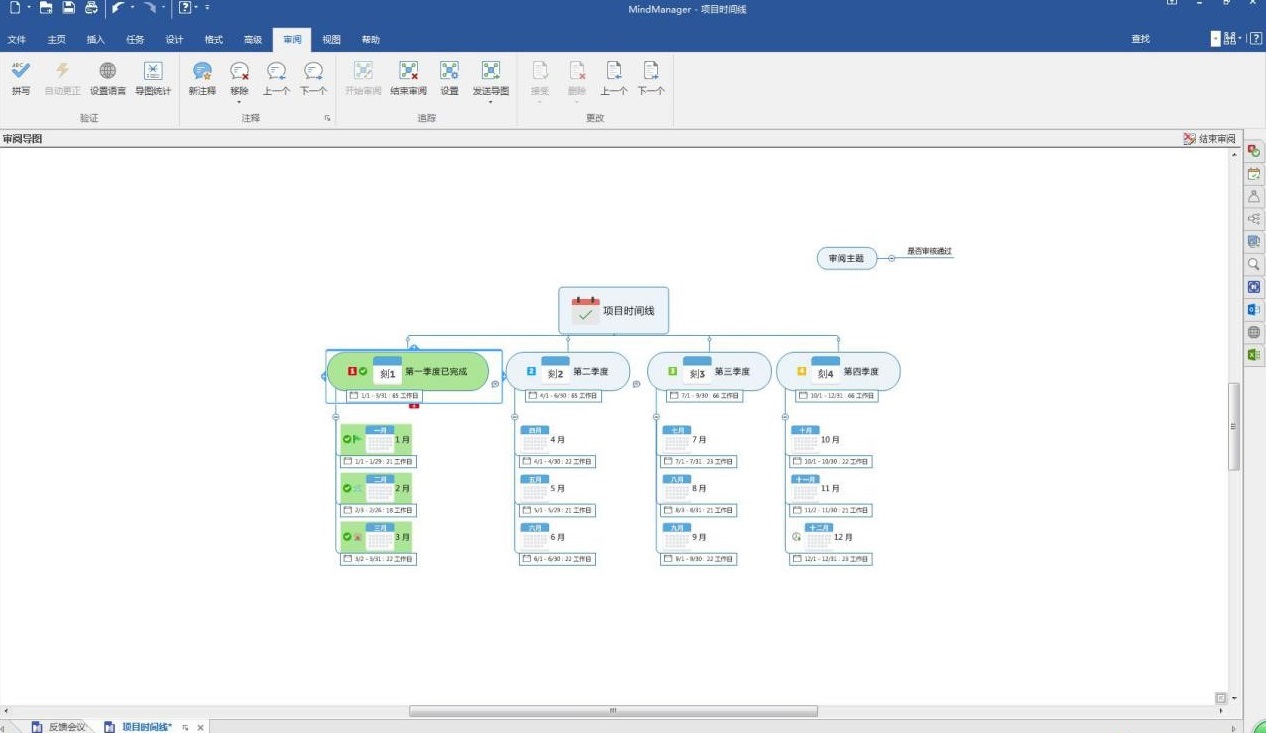Click 结束审阅 in the ribbon

pyautogui.click(x=408, y=71)
